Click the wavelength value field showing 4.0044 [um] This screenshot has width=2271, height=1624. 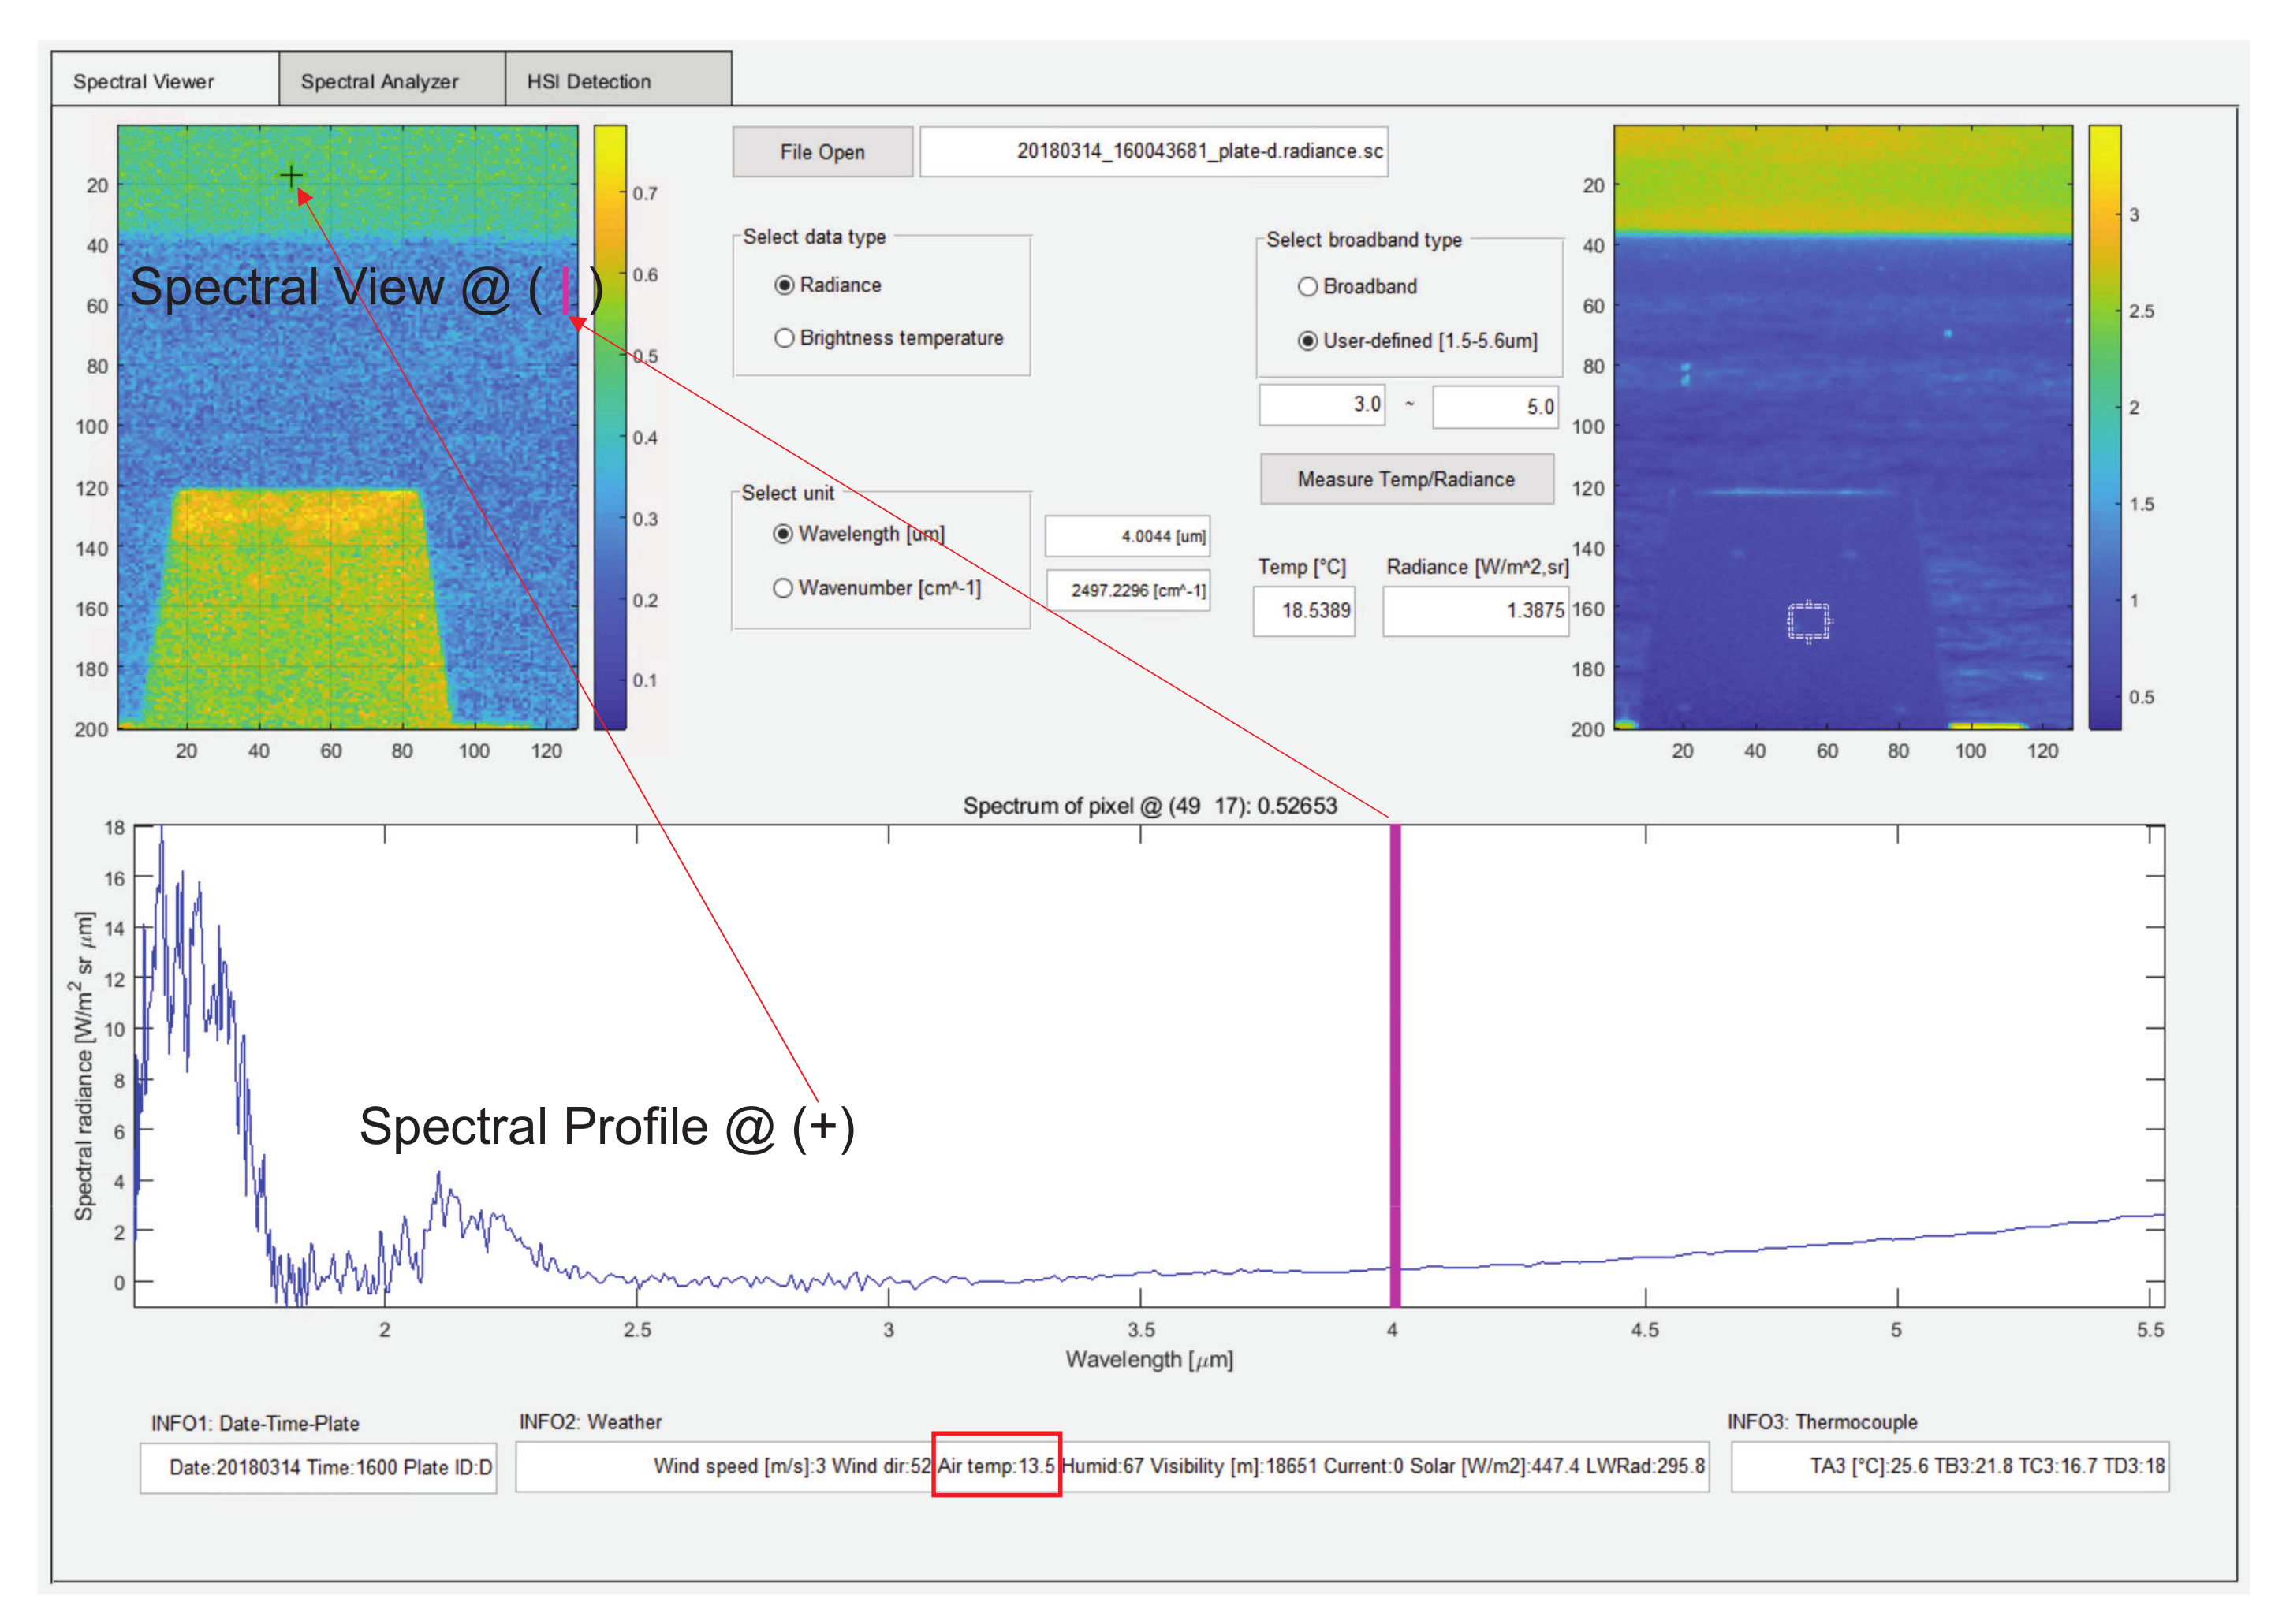[1127, 536]
